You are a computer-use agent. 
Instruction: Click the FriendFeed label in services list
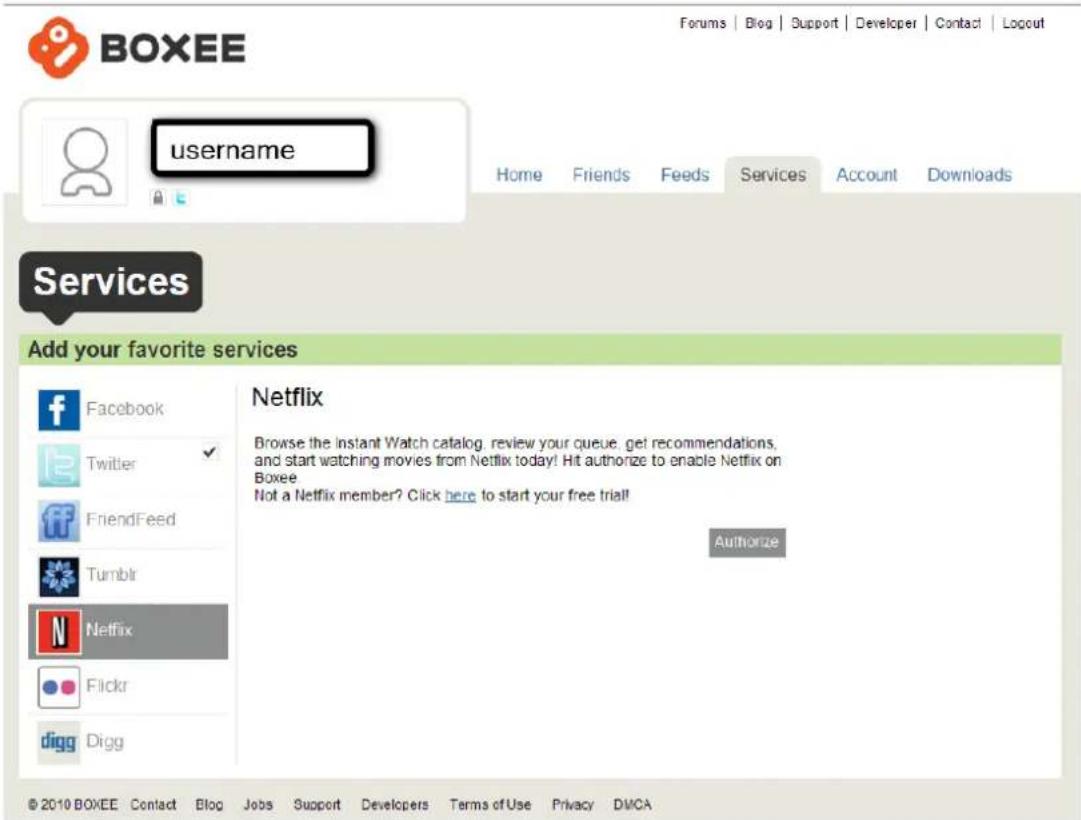[x=131, y=519]
